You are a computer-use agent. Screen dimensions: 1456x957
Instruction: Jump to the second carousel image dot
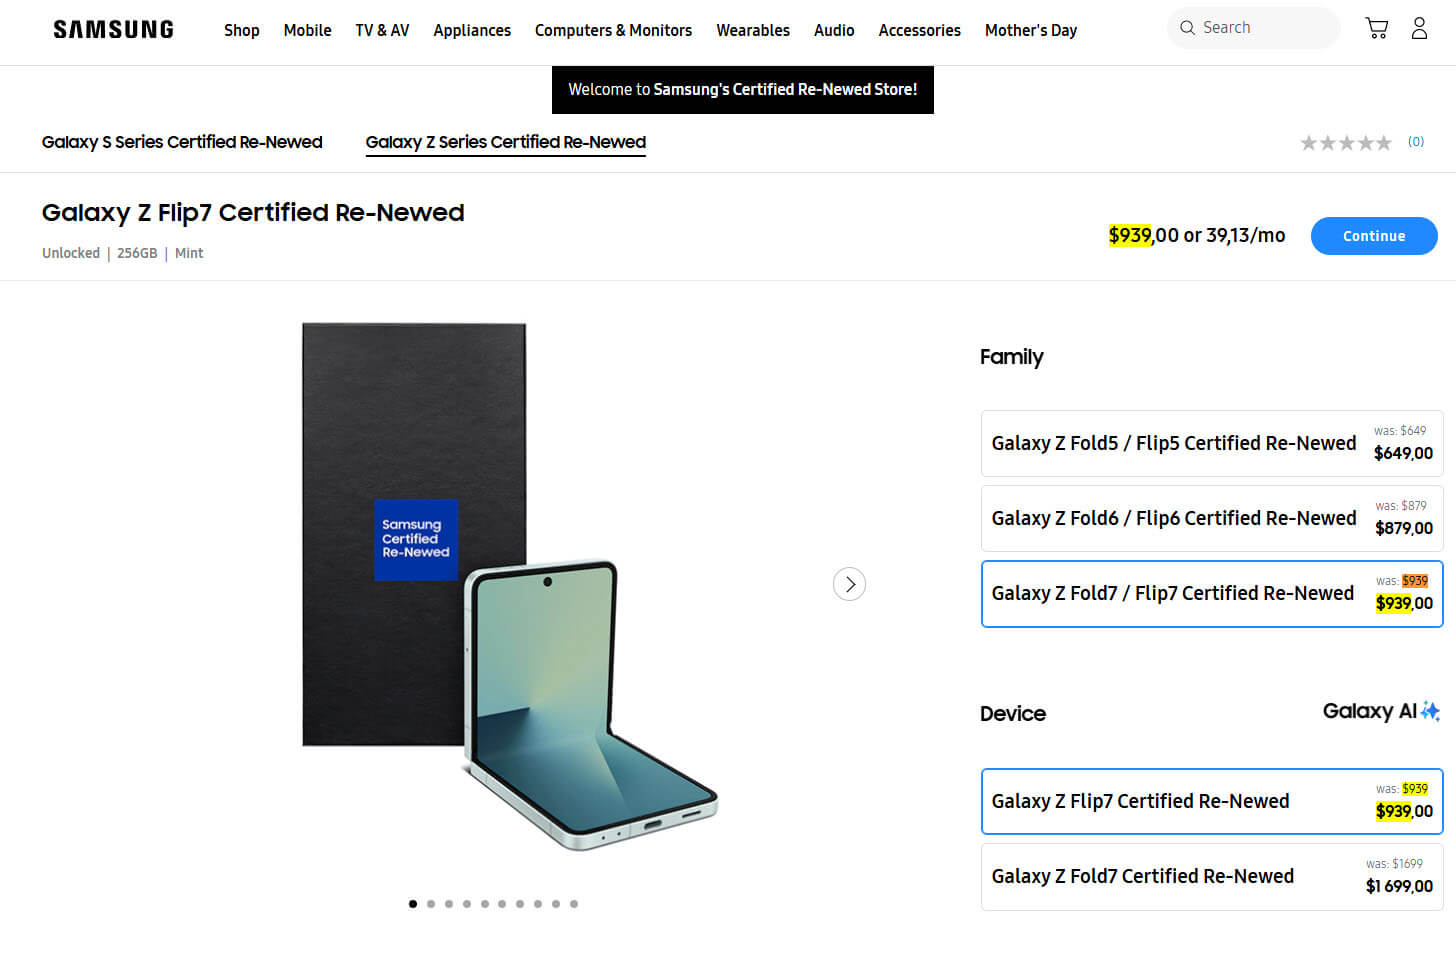click(431, 904)
